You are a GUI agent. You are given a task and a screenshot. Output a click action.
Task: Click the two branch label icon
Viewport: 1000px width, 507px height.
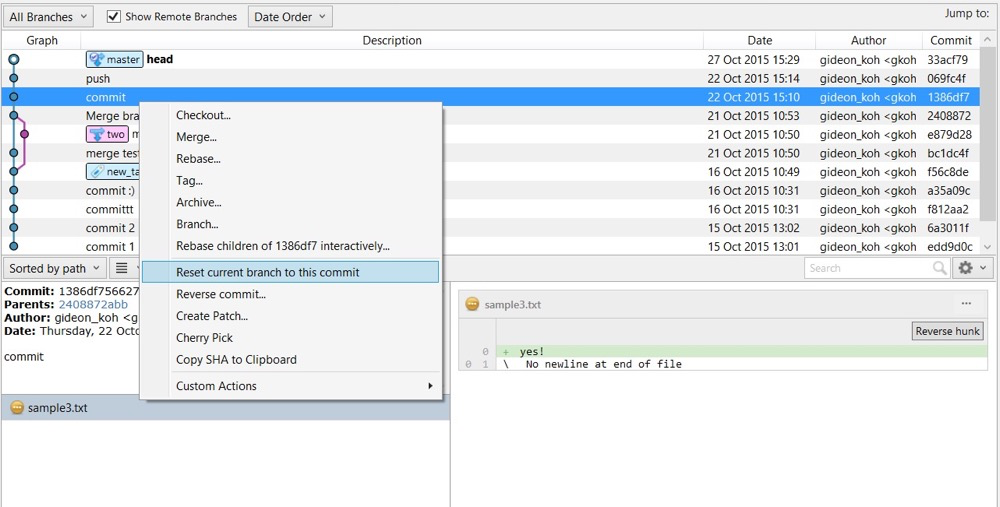[x=97, y=135]
